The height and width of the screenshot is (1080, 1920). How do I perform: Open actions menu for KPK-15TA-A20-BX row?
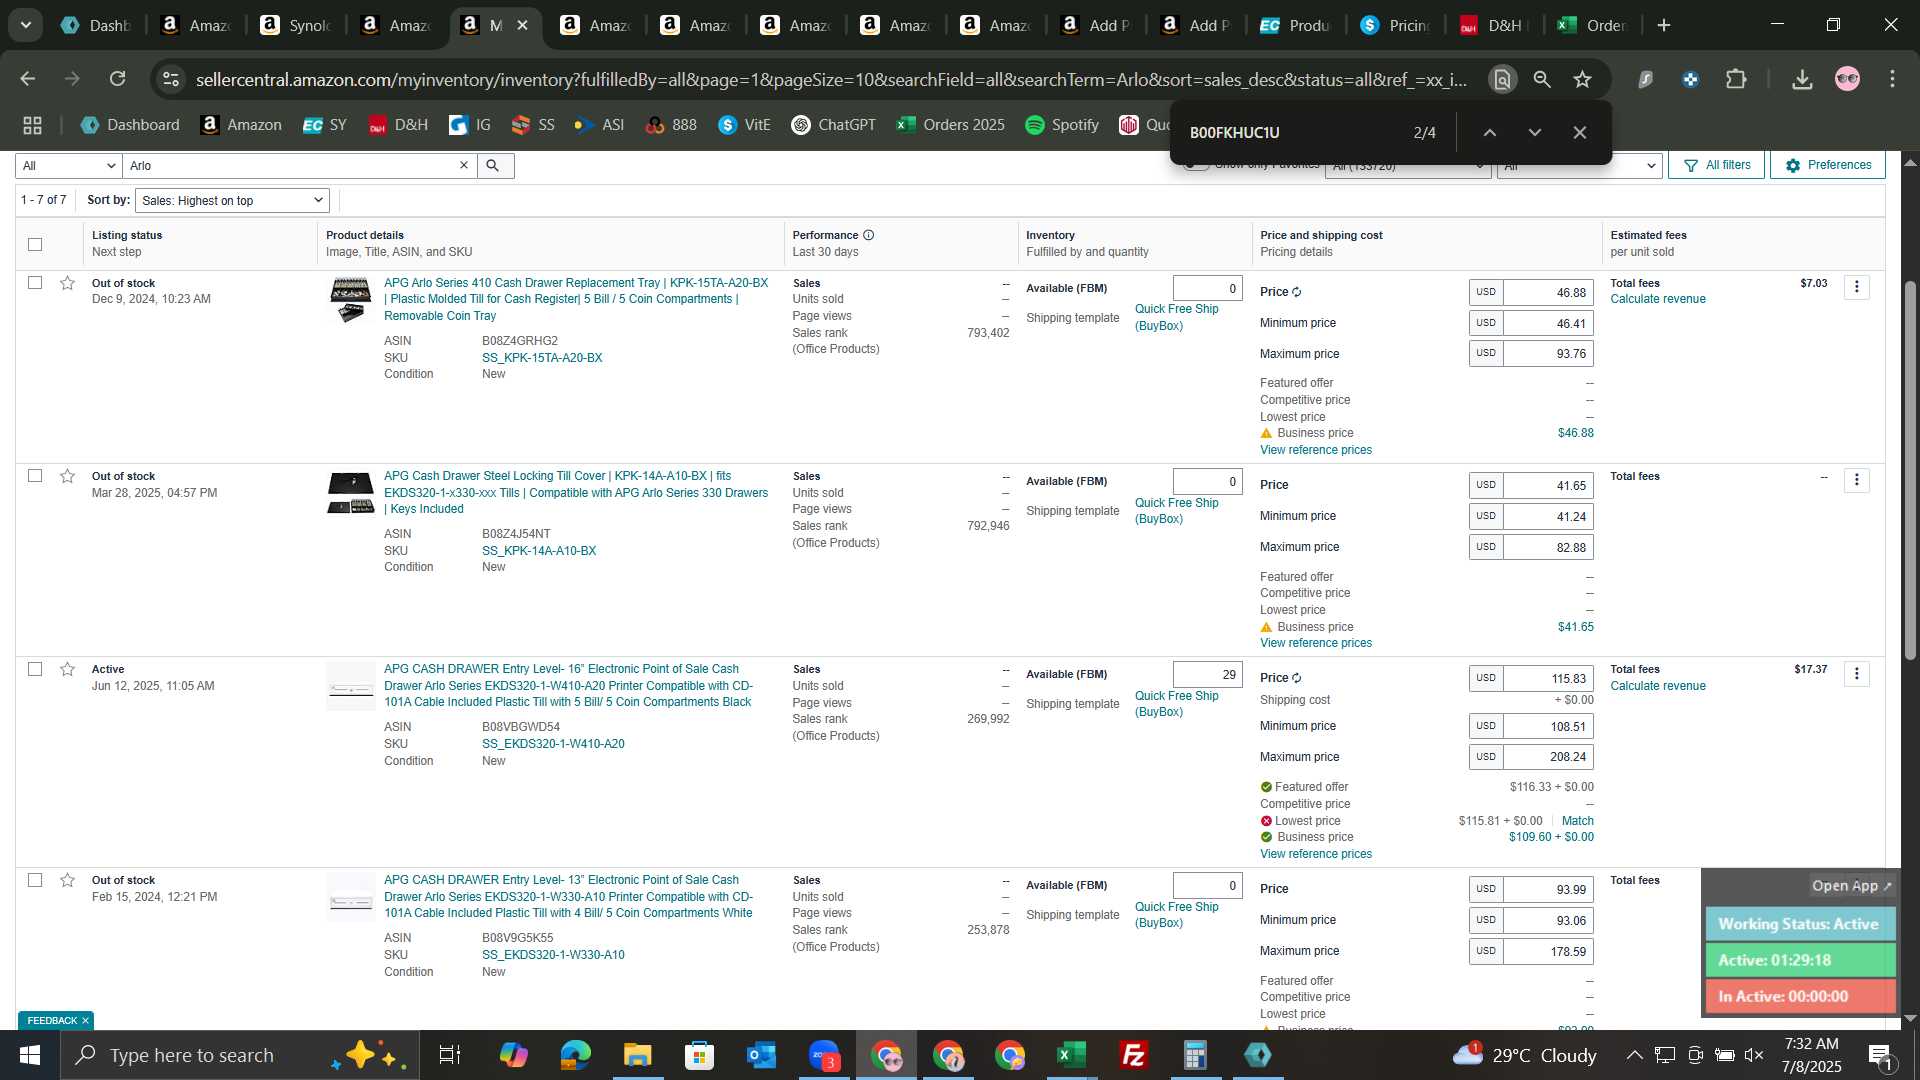click(x=1857, y=287)
